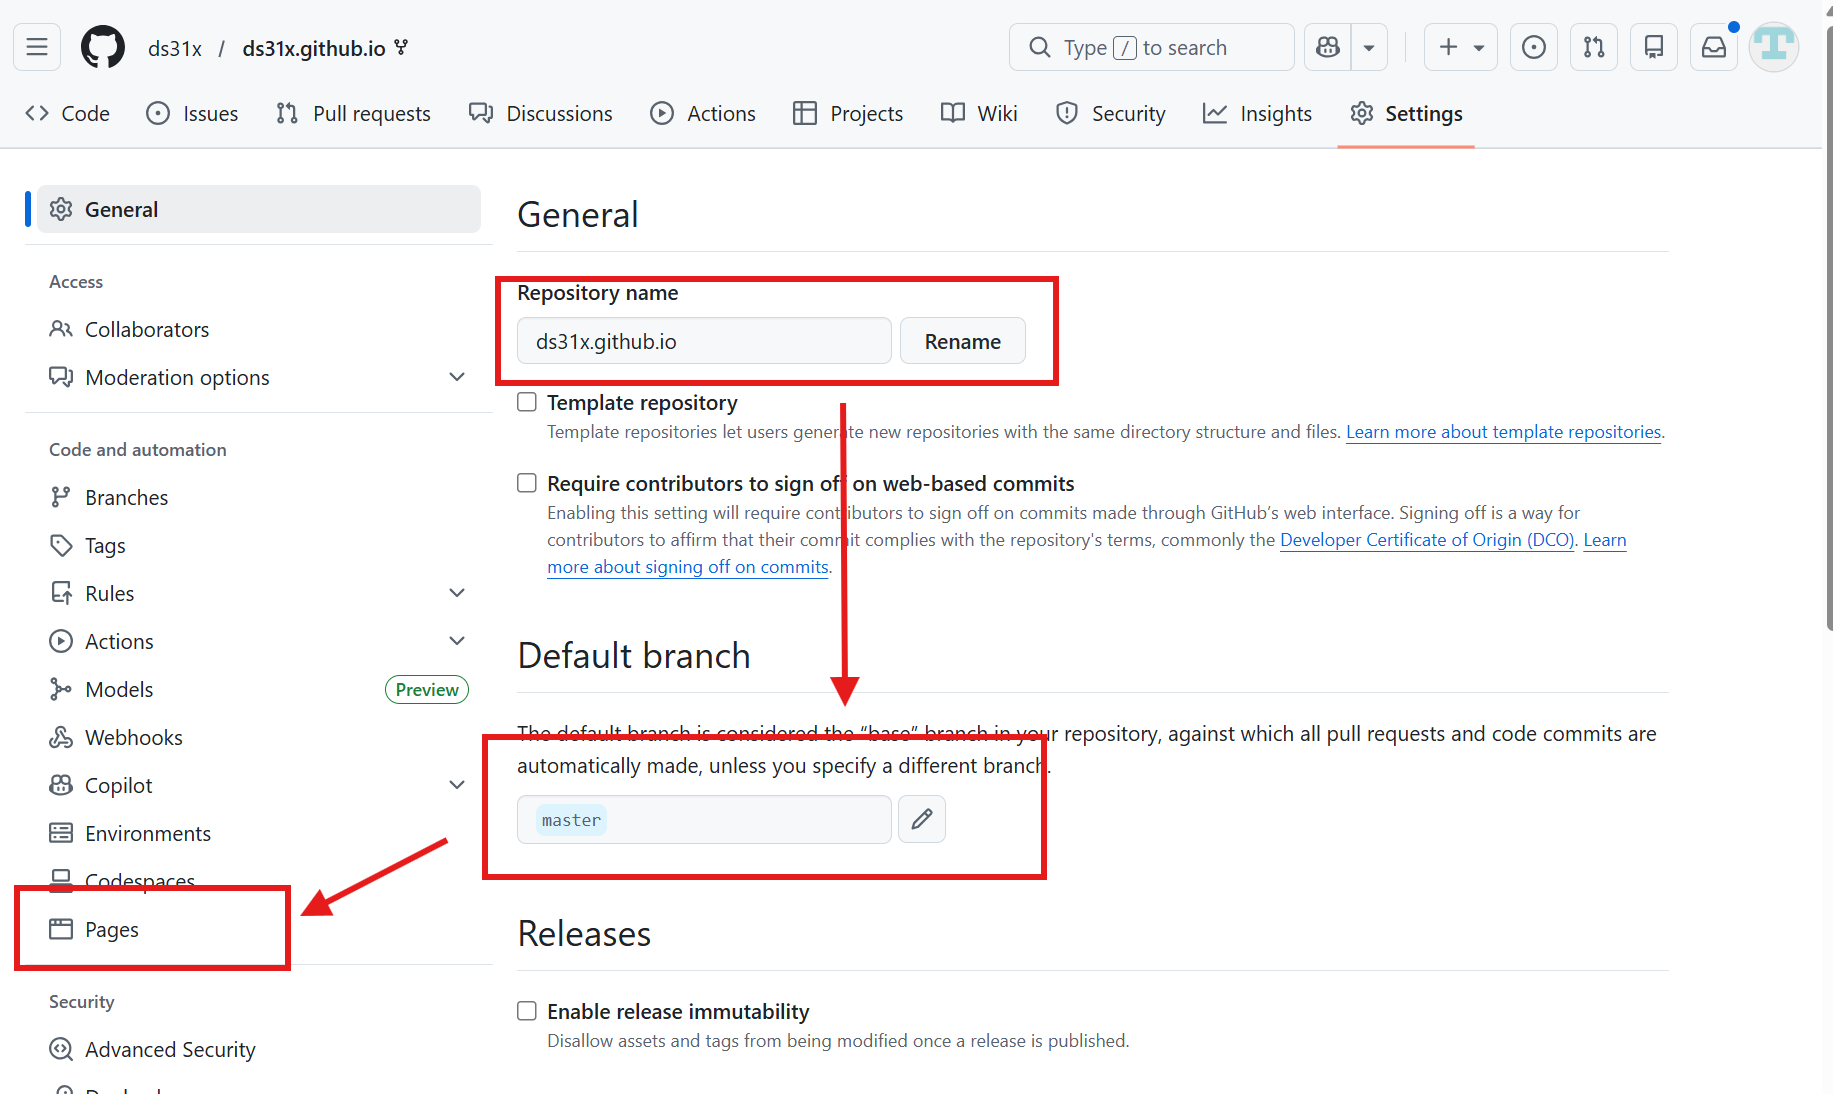Screen dimensions: 1833x1094
Task: Click the Advanced Security shield-search icon
Action: click(x=61, y=1049)
